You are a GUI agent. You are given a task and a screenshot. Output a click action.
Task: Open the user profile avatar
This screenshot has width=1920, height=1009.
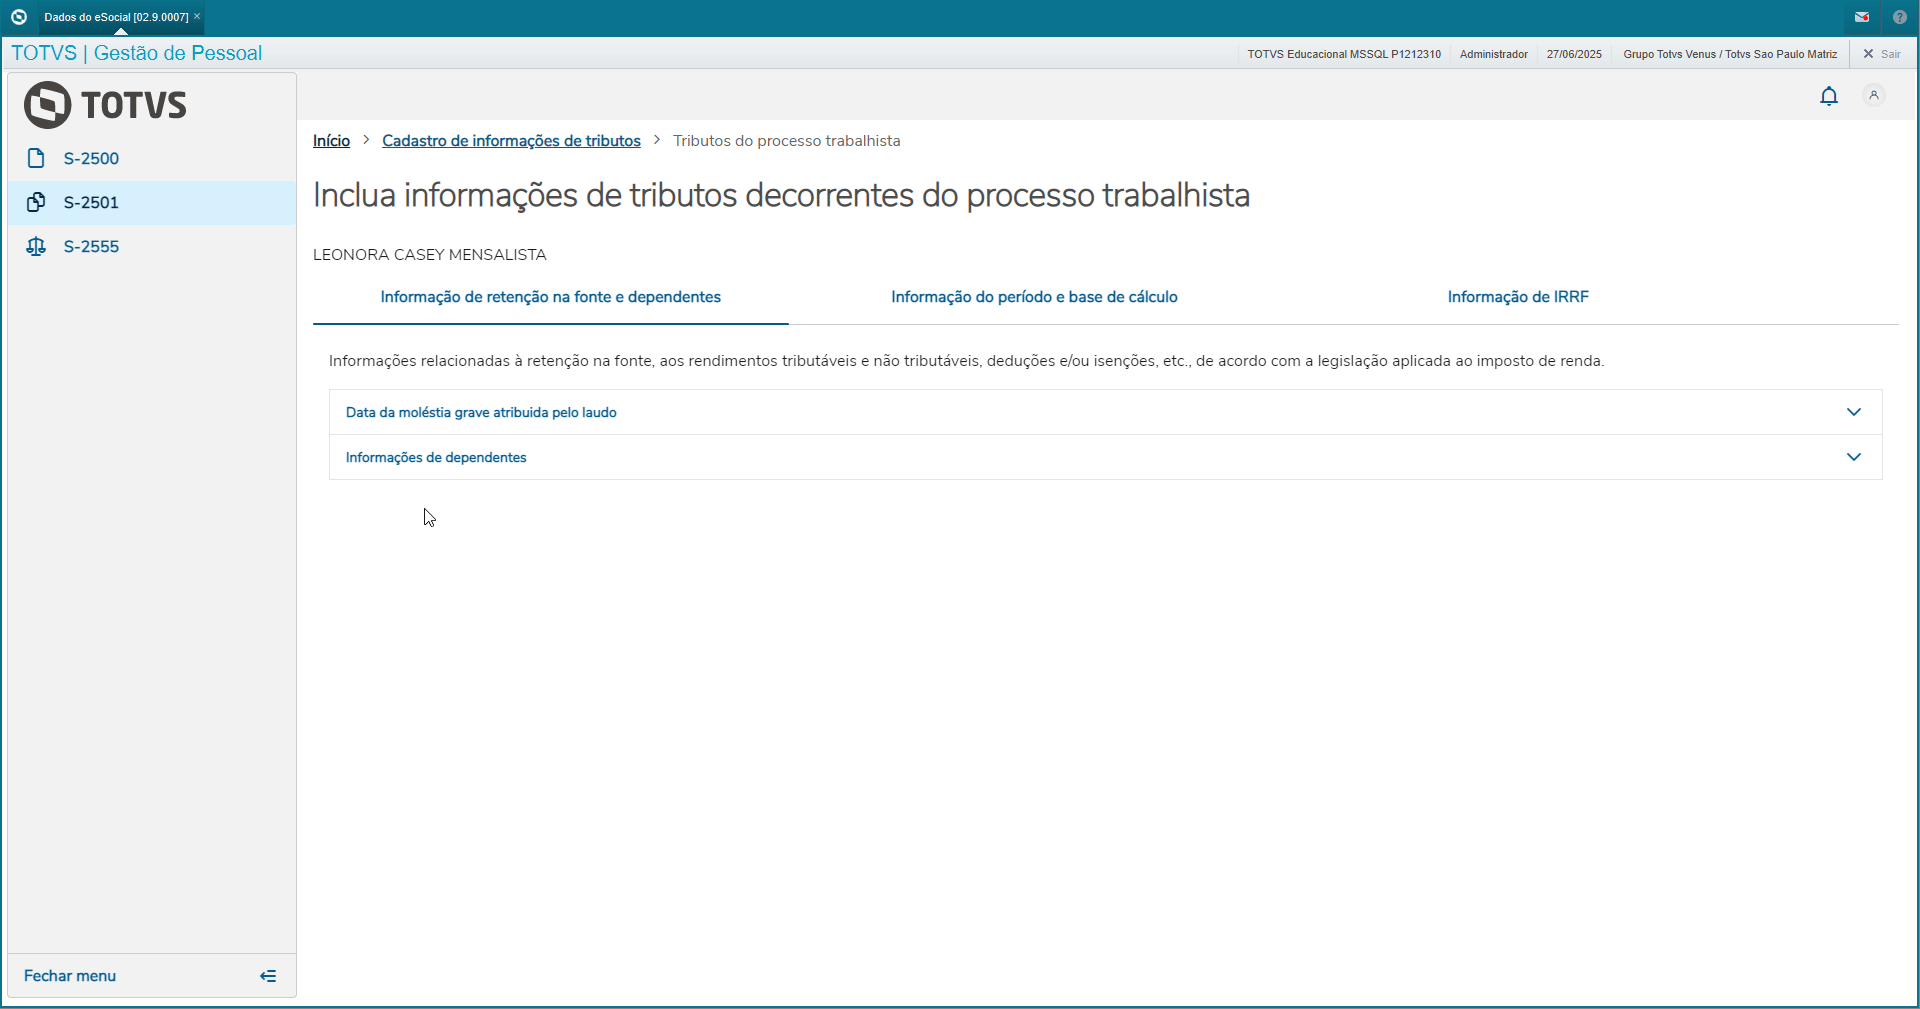(1874, 96)
